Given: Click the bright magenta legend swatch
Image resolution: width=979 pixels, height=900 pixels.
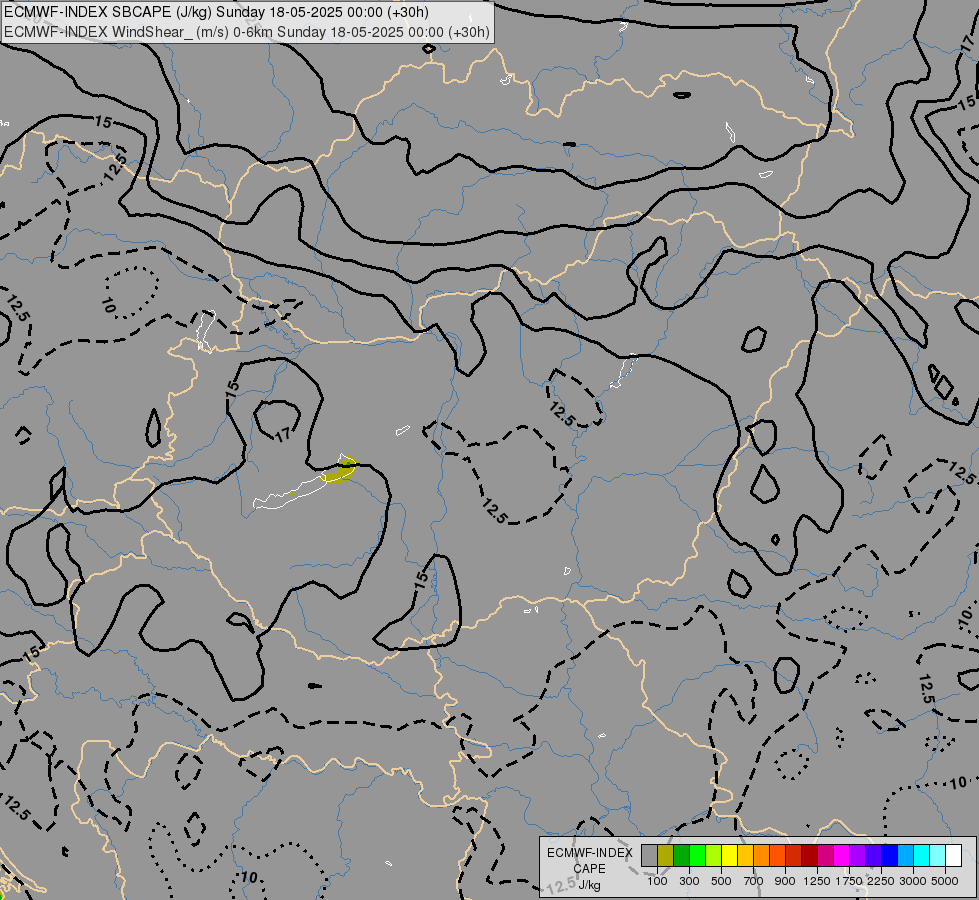Looking at the screenshot, I should click(842, 856).
